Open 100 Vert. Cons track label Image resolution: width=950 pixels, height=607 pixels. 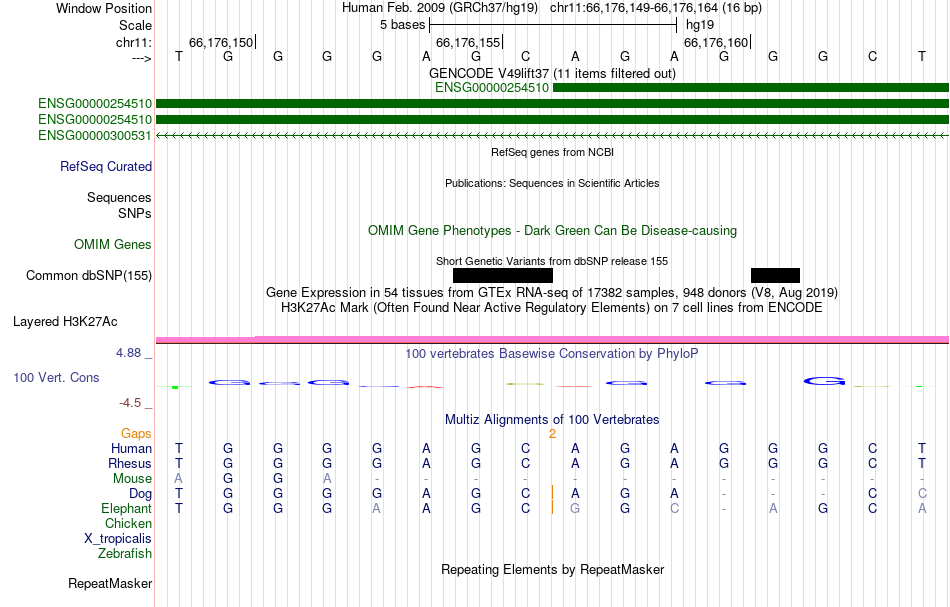[x=56, y=377]
